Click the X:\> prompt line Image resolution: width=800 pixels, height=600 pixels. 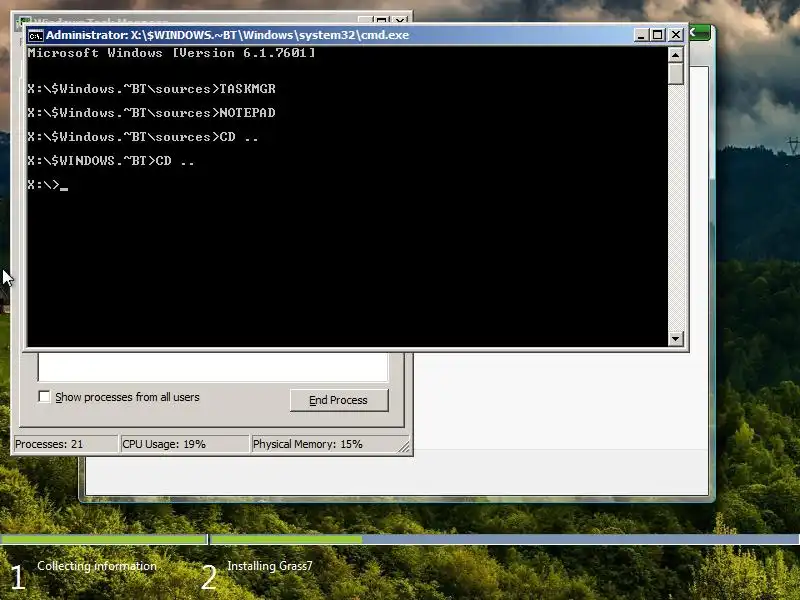(x=47, y=185)
